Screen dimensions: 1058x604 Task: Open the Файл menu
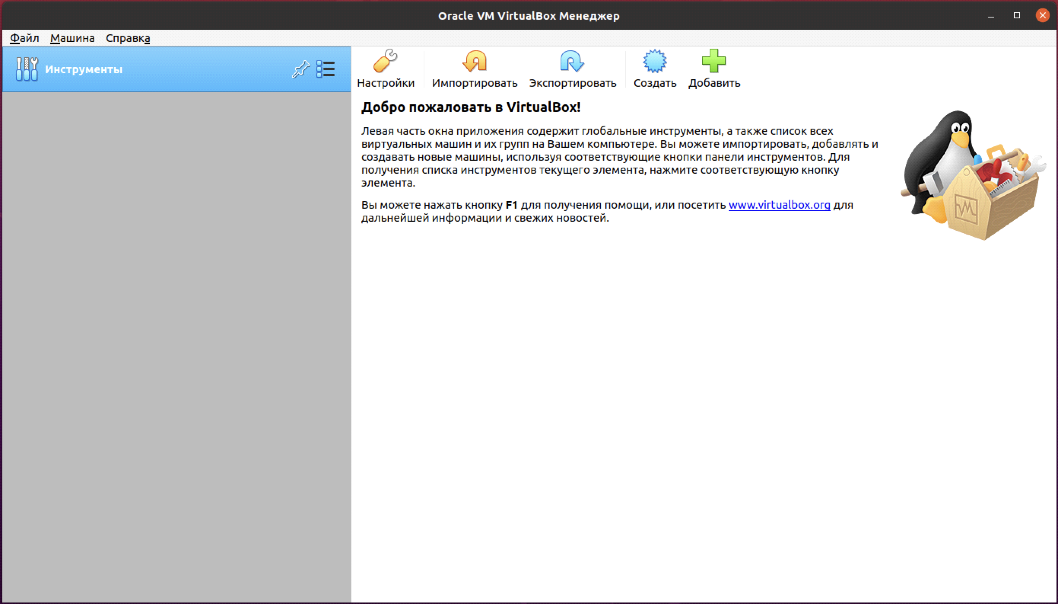24,38
